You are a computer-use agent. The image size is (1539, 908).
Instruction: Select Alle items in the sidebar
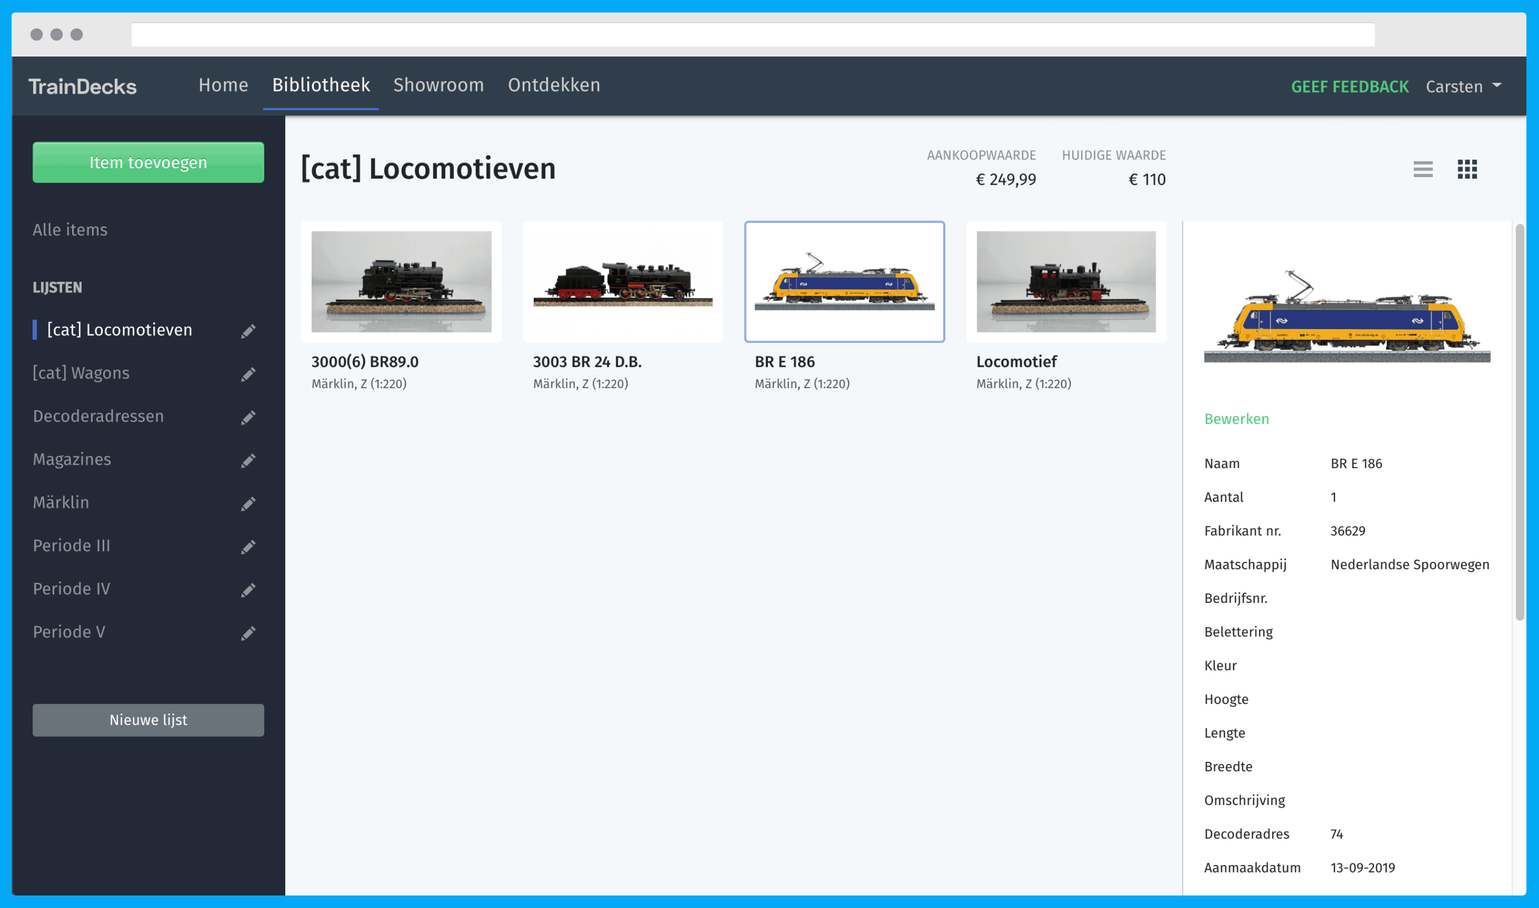pos(70,230)
